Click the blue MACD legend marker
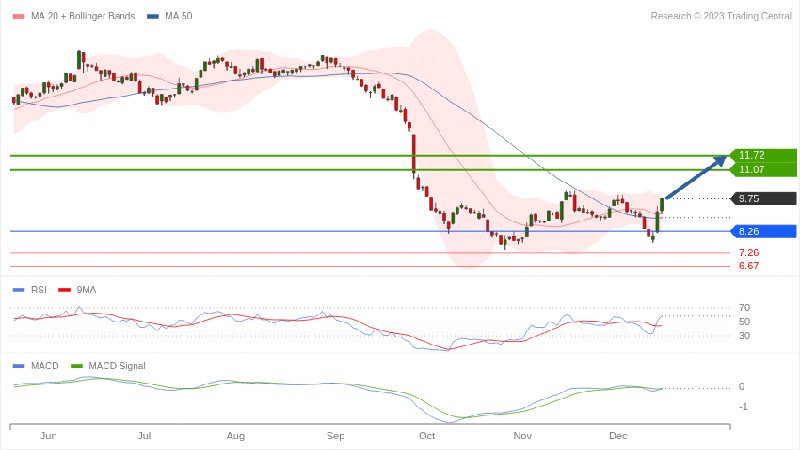This screenshot has width=800, height=450. coord(17,366)
